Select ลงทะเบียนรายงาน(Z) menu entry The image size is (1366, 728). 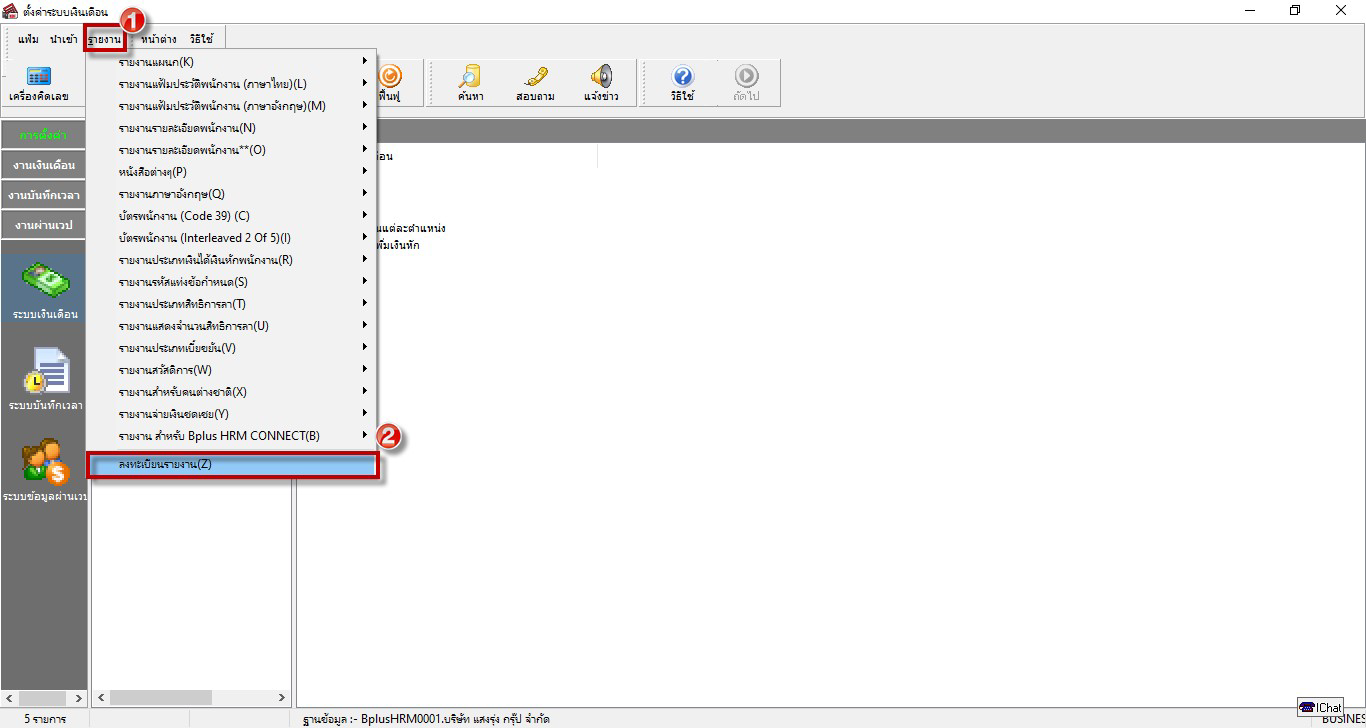(232, 465)
